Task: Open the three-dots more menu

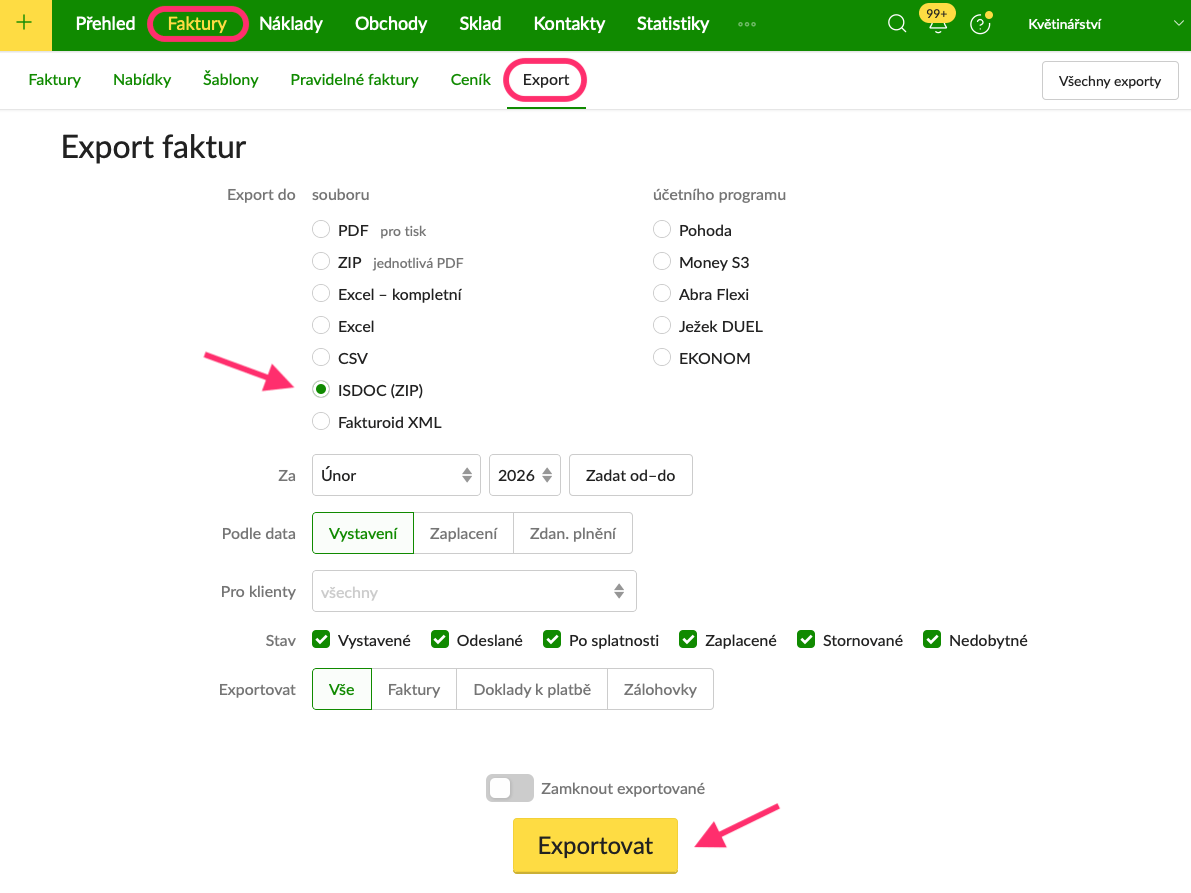Action: (x=747, y=24)
